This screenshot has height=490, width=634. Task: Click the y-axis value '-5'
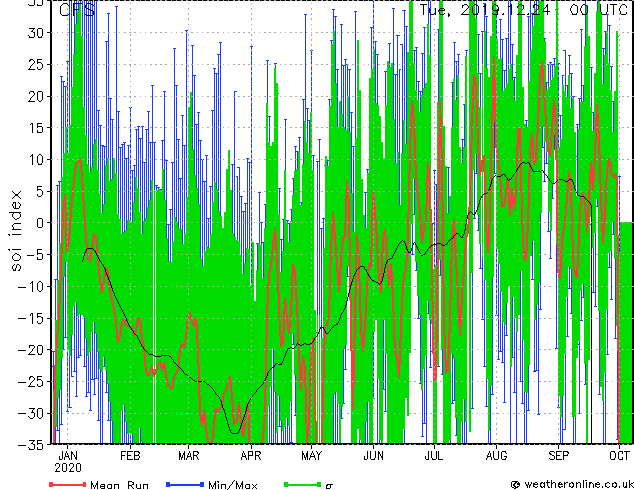(x=35, y=255)
